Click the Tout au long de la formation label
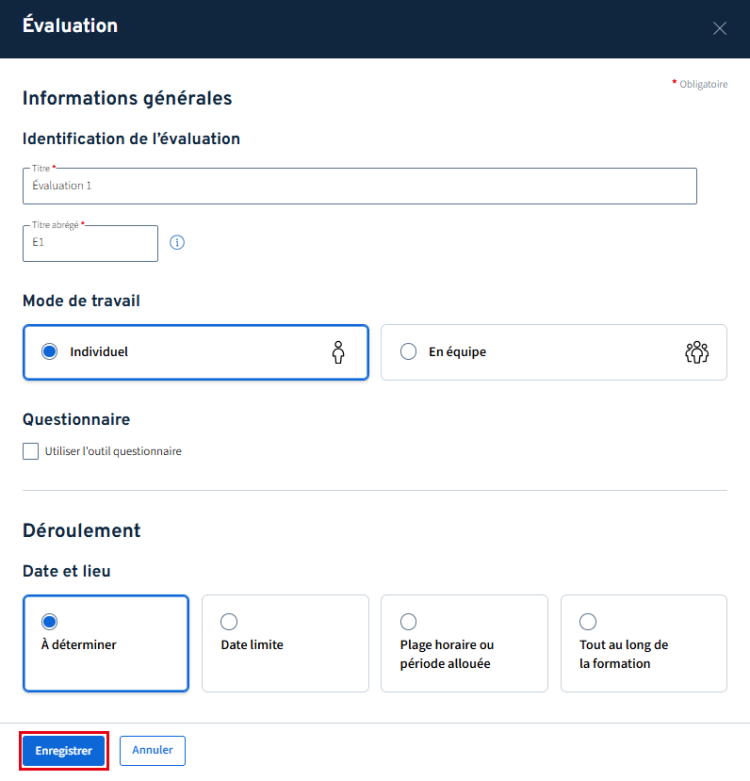The height and width of the screenshot is (781, 750). (x=623, y=654)
